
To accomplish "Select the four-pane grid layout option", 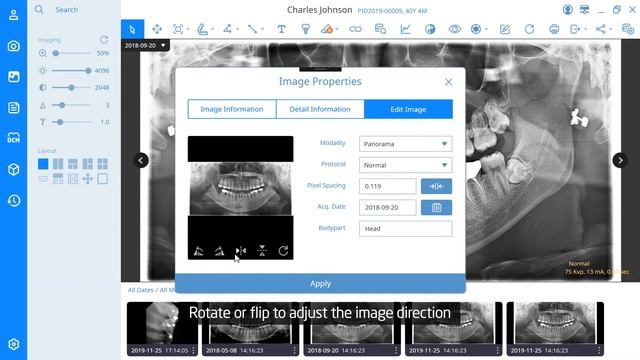I will coord(102,164).
